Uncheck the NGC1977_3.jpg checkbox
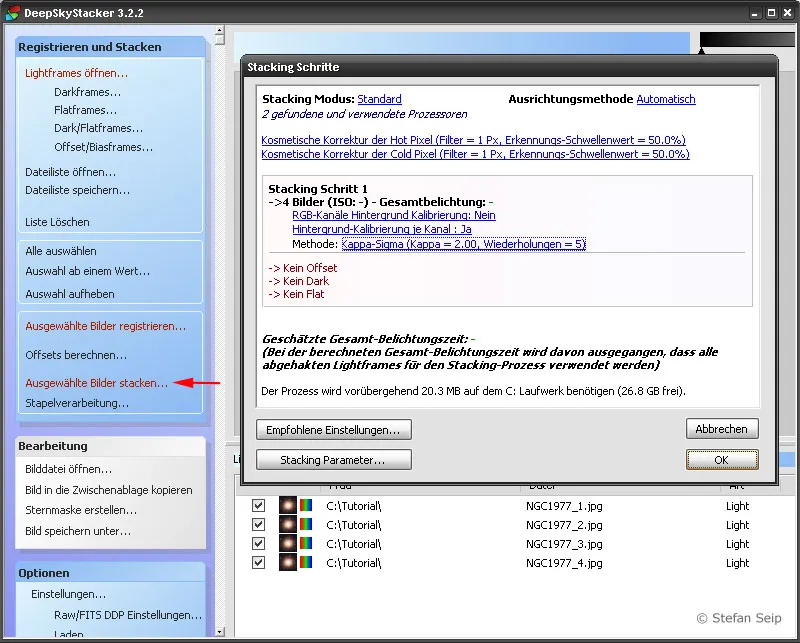Viewport: 800px width, 643px height. coord(259,543)
